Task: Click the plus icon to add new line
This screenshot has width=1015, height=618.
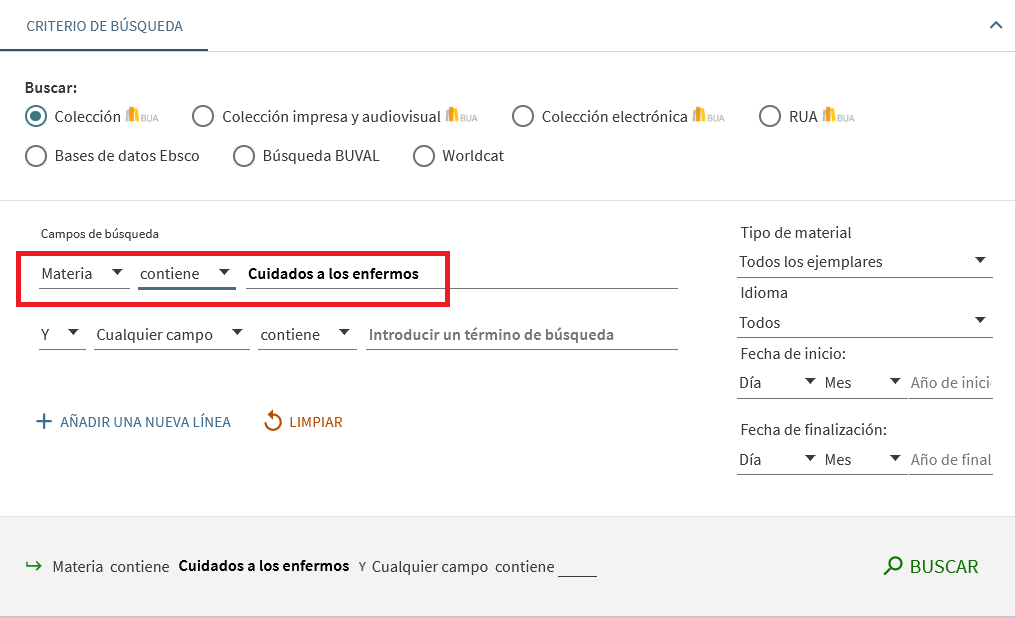Action: (x=43, y=422)
